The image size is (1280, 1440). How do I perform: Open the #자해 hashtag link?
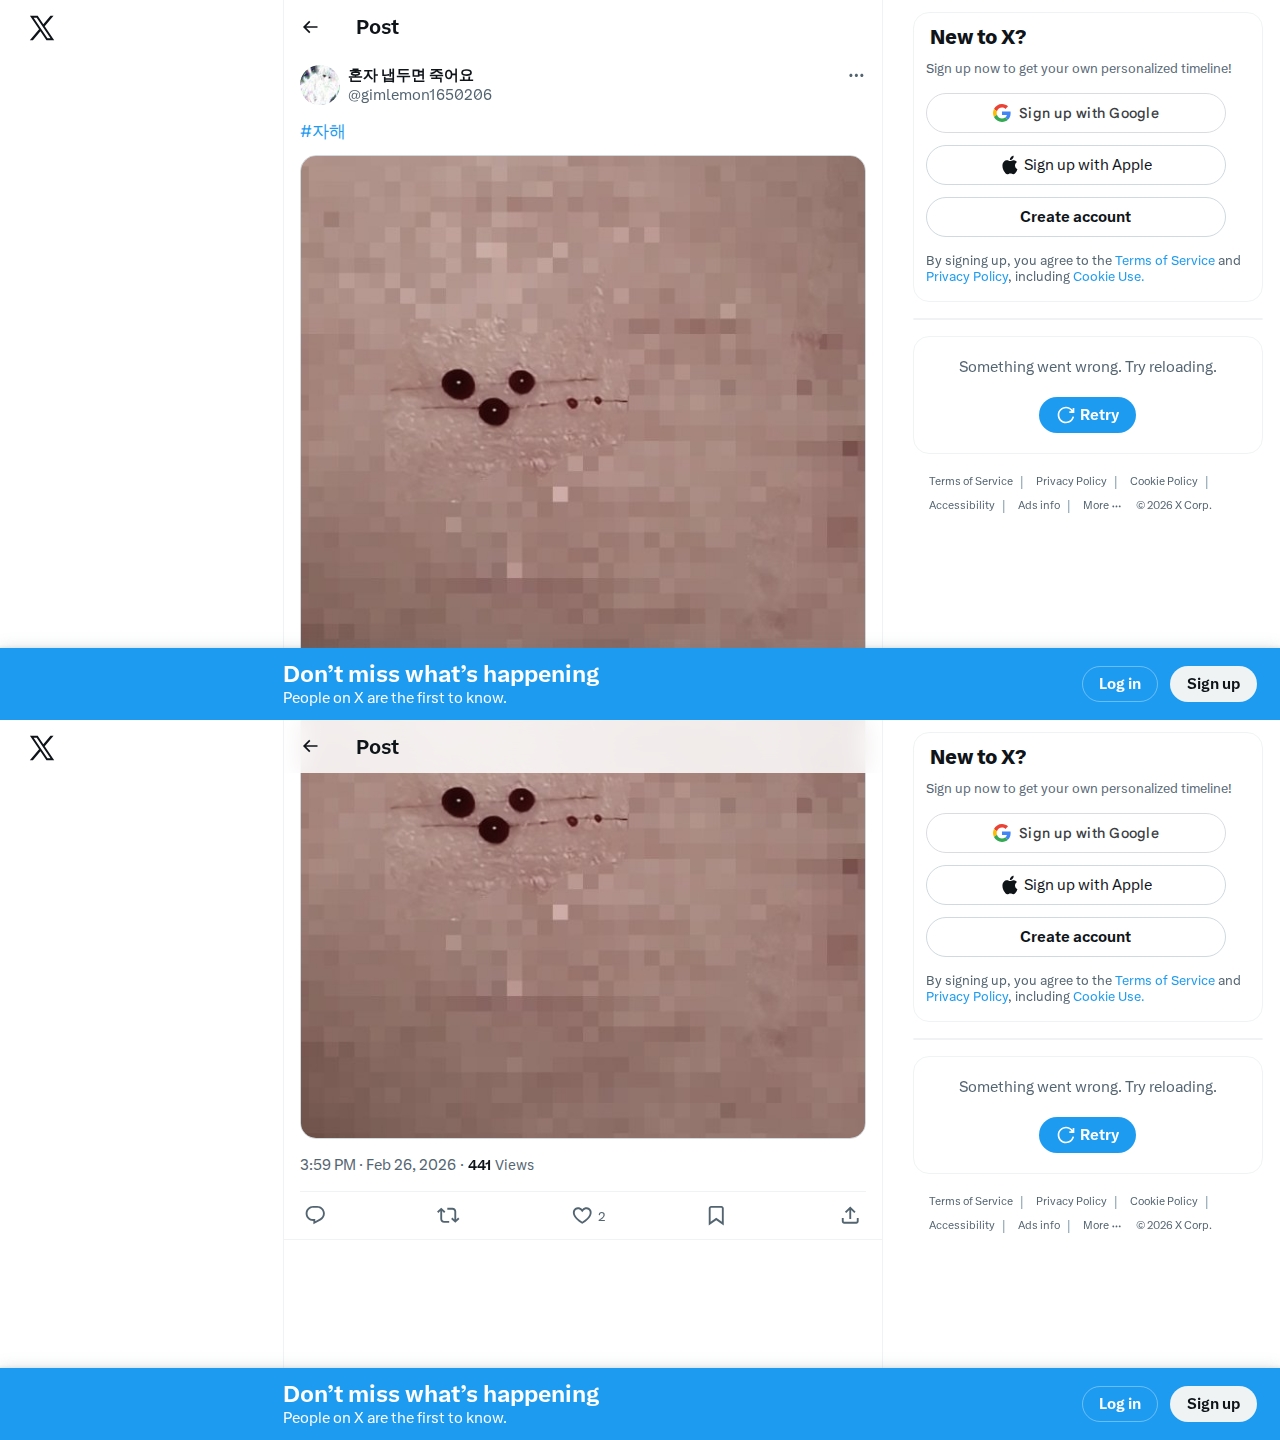click(x=322, y=131)
